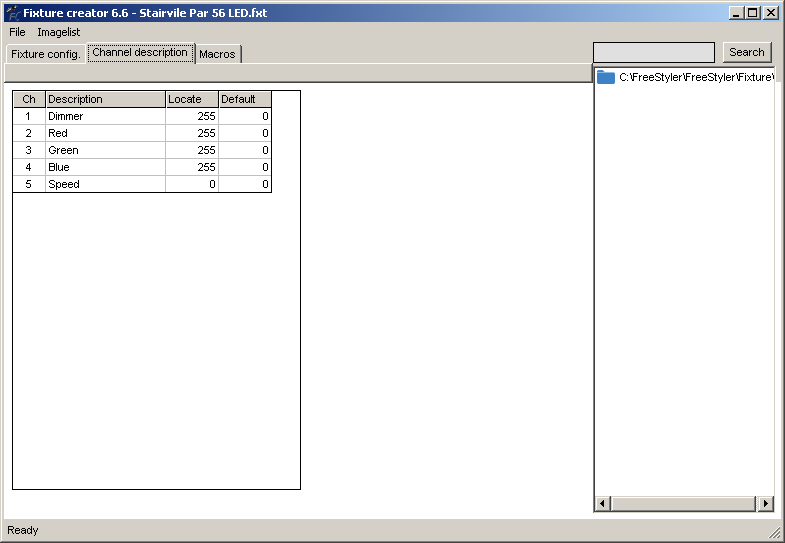This screenshot has width=785, height=543.
Task: Click the horizontal scrollbar track in folder panel
Action: tap(683, 503)
